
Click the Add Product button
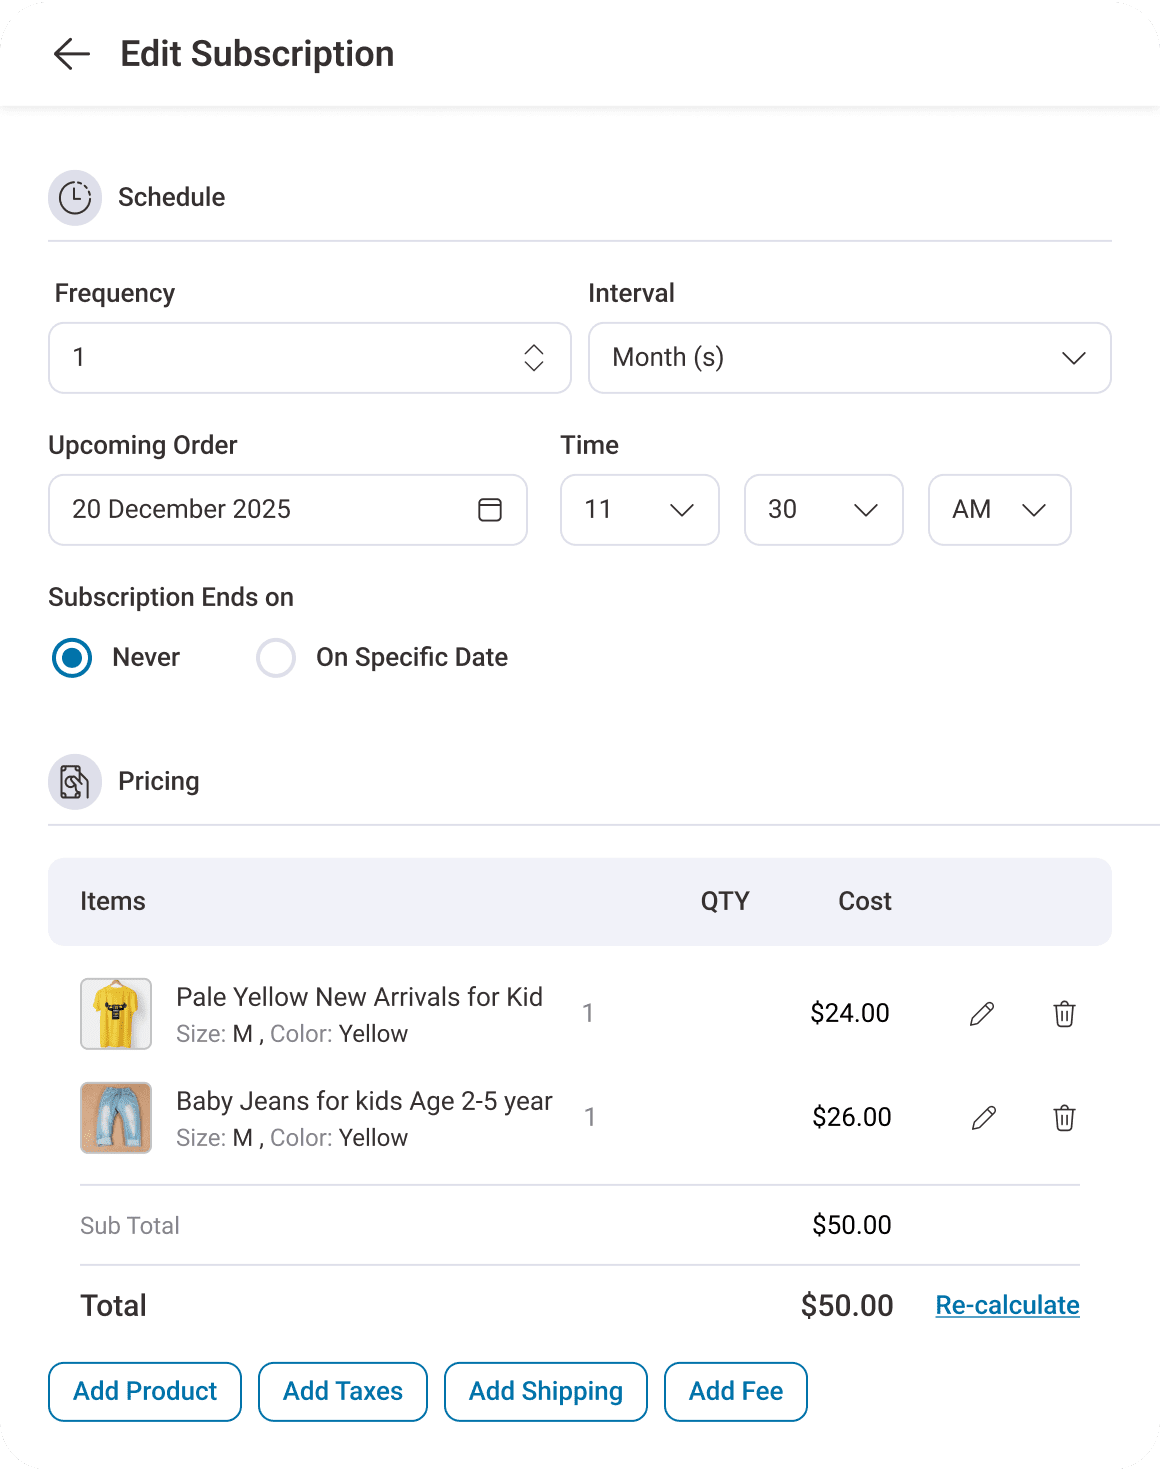point(144,1391)
